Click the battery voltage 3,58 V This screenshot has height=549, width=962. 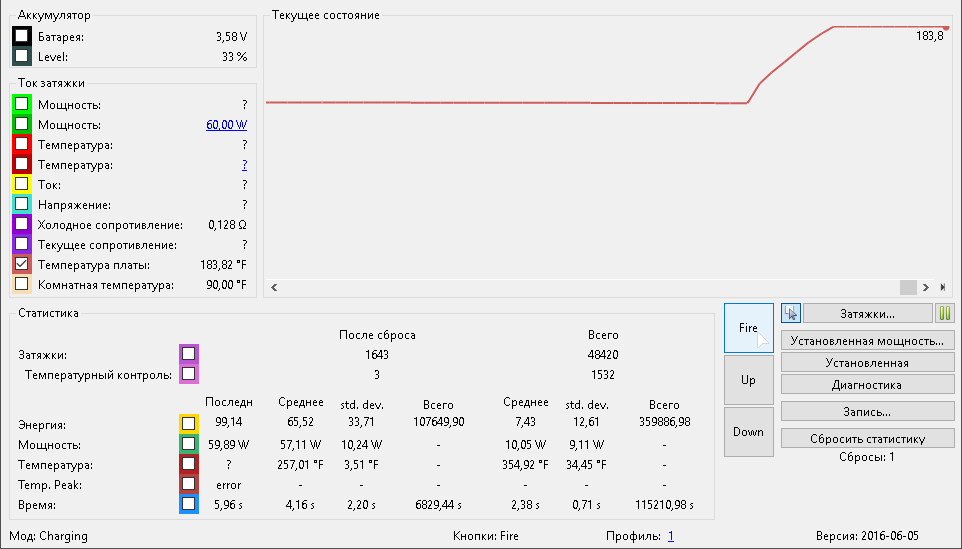[x=231, y=37]
